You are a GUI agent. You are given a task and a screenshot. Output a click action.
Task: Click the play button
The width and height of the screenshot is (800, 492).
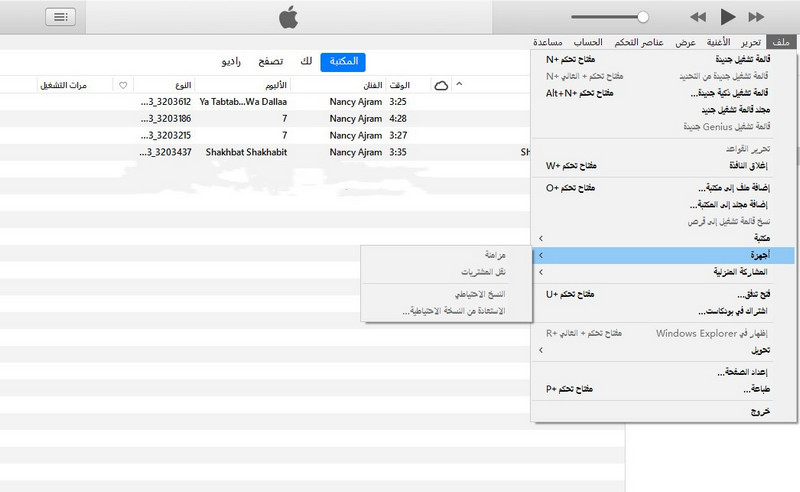(728, 17)
